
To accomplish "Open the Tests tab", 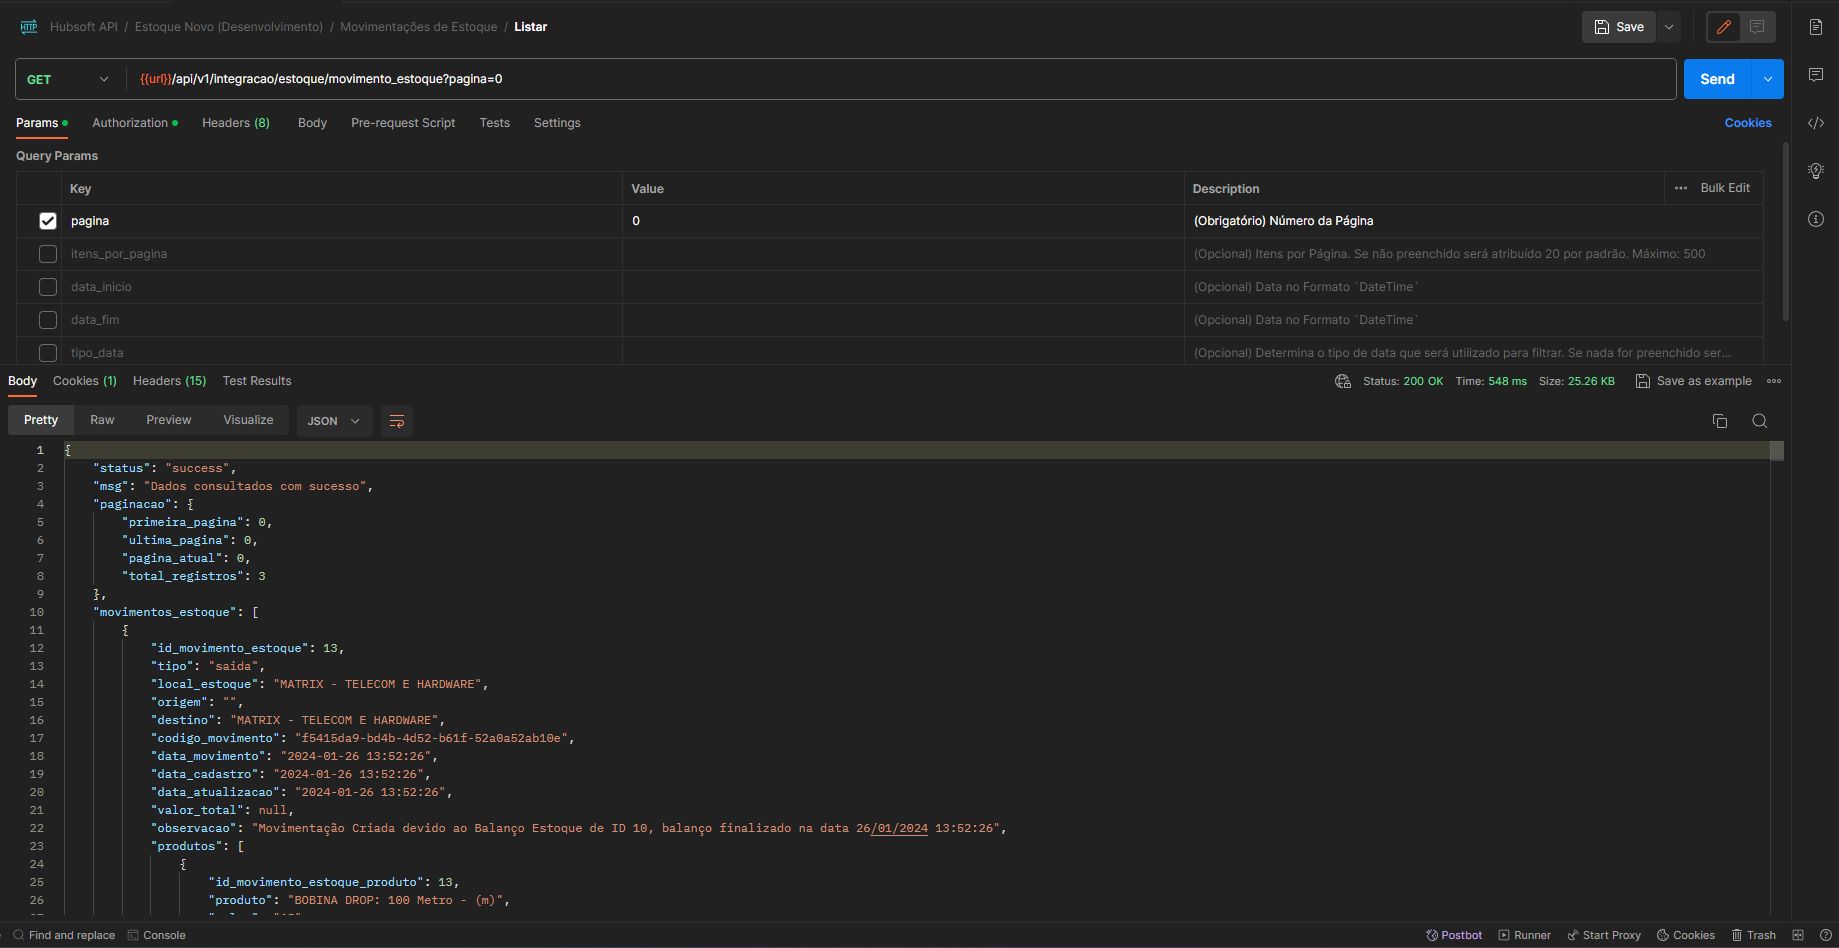I will pyautogui.click(x=494, y=123).
